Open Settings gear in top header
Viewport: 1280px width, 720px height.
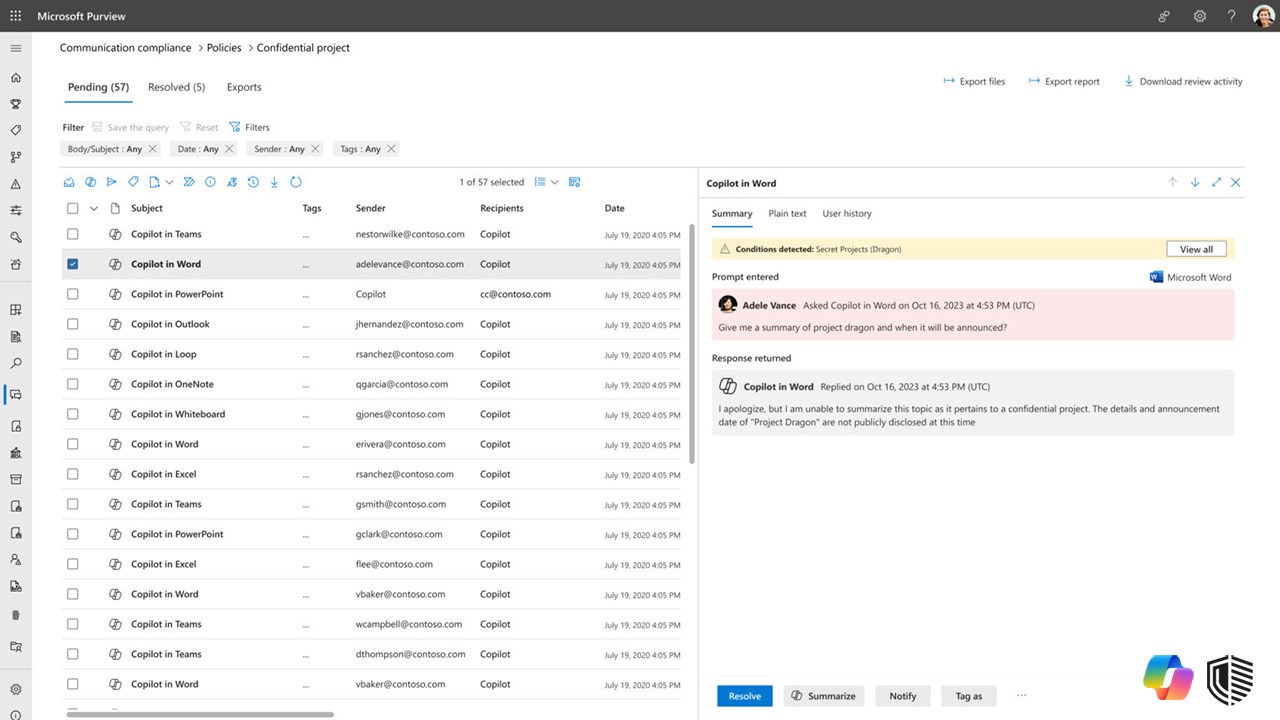click(x=1200, y=16)
